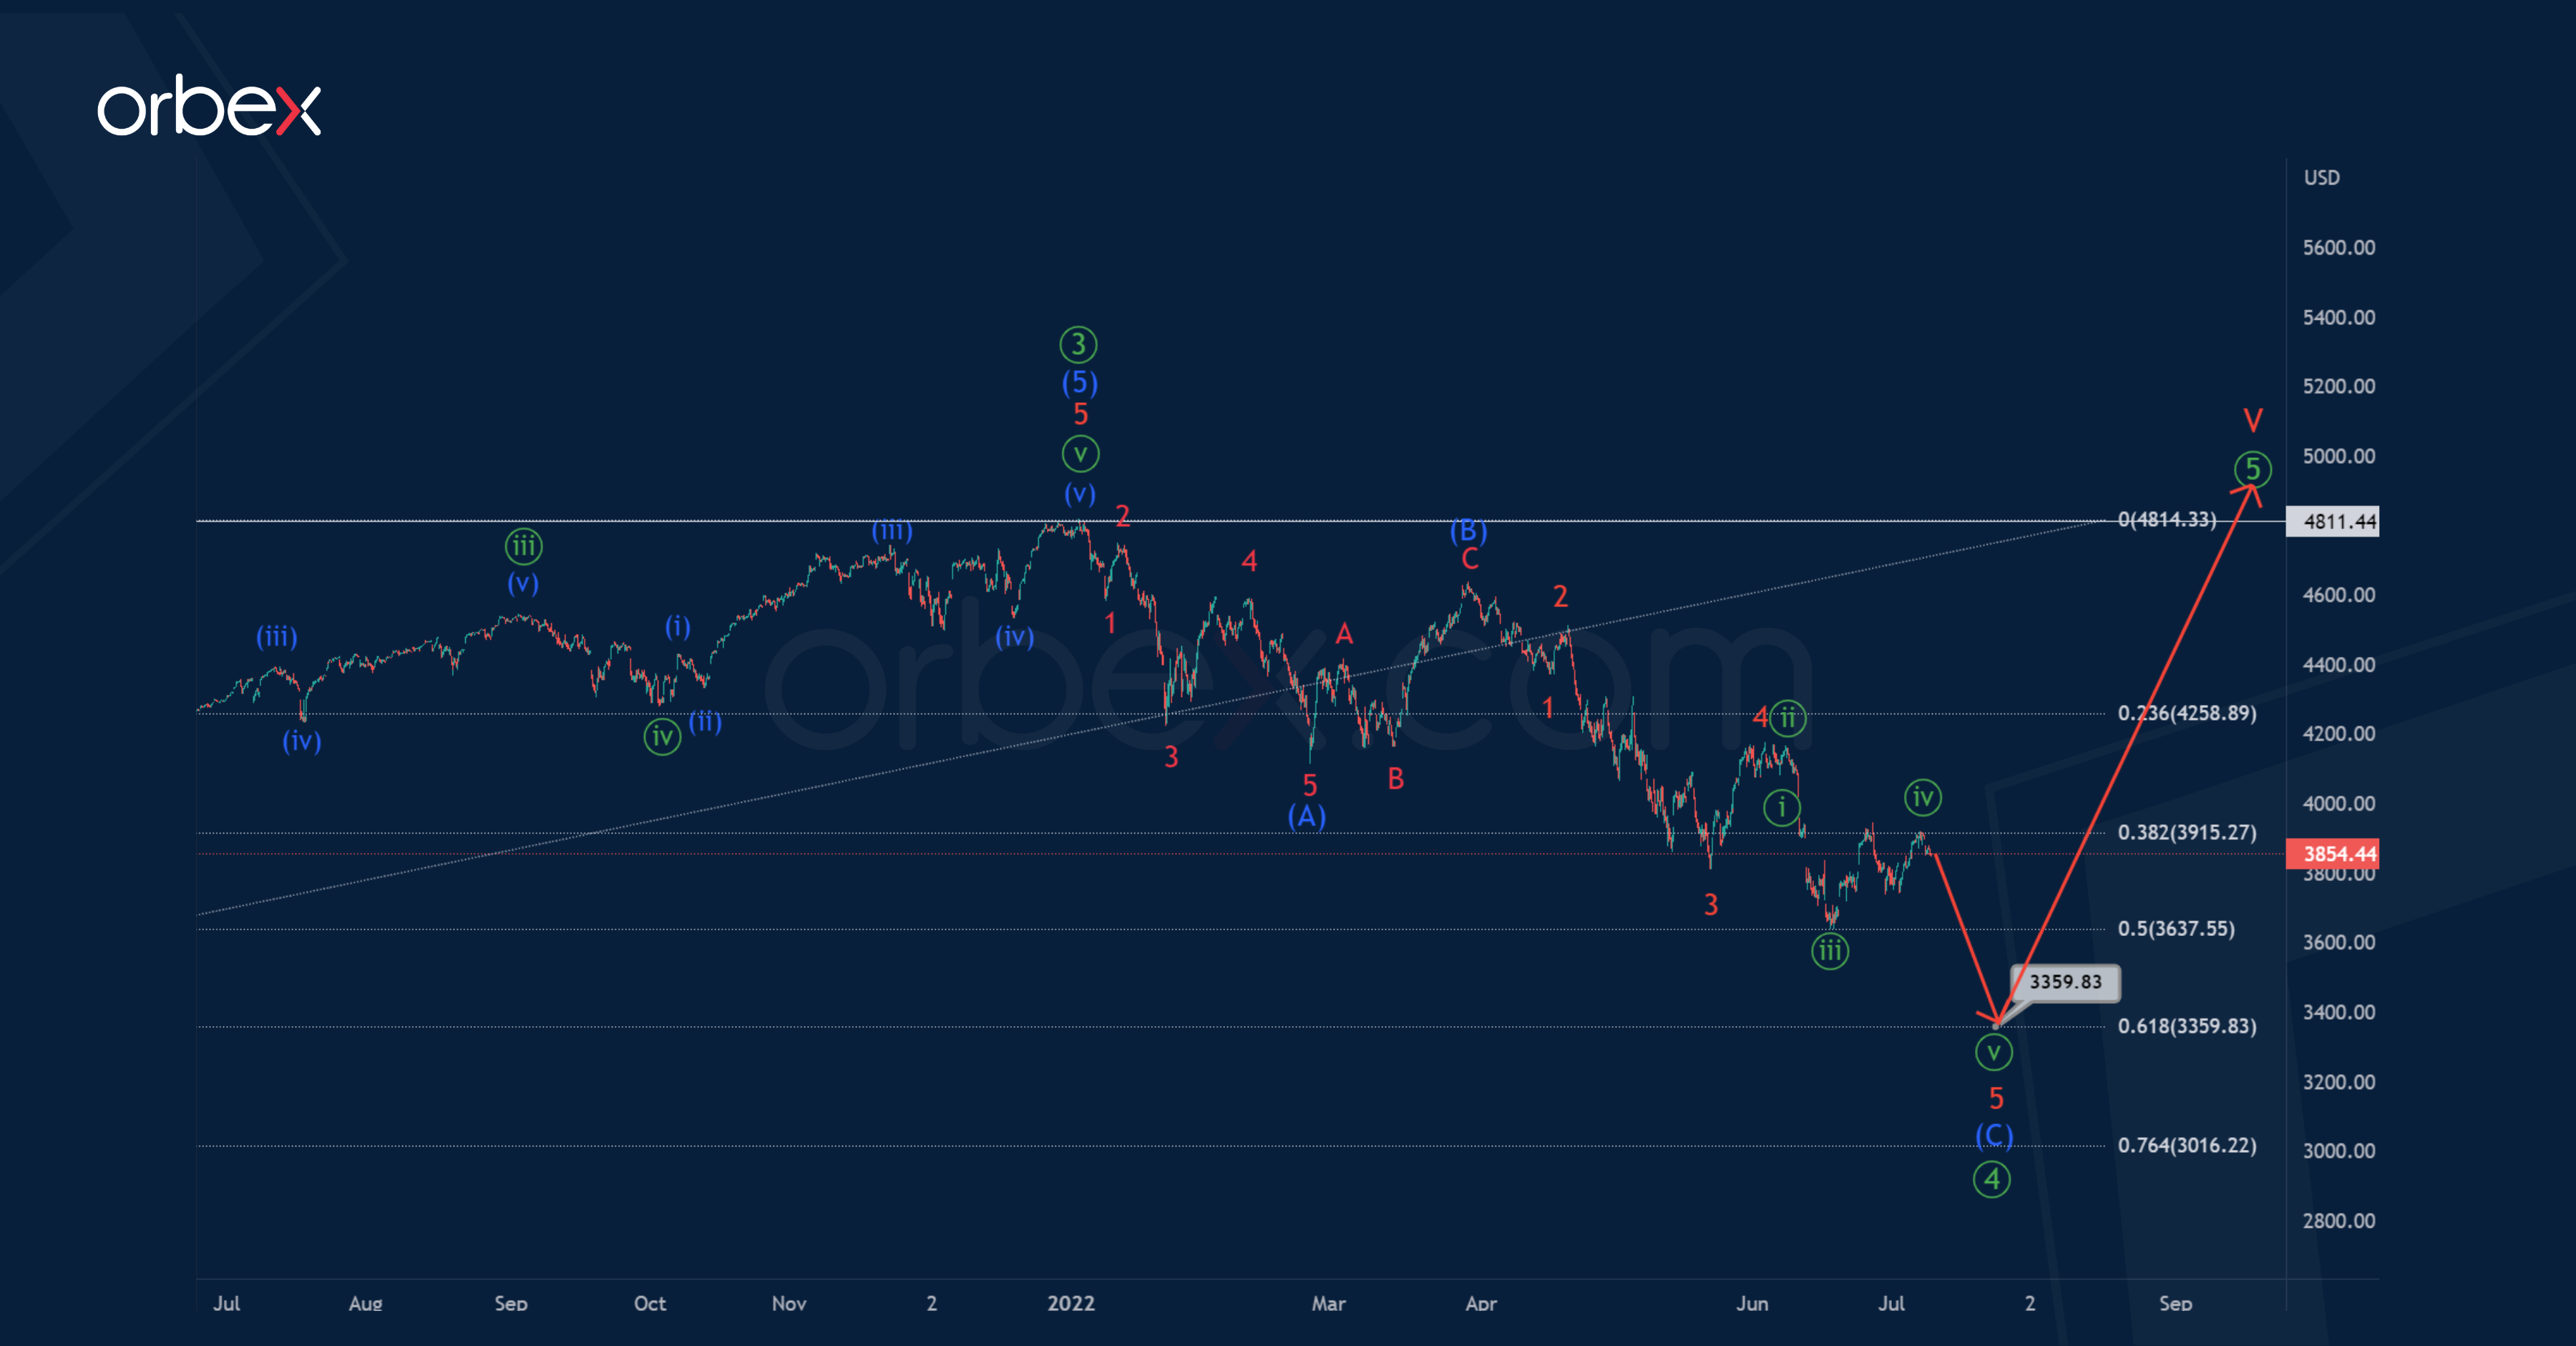This screenshot has height=1346, width=2576.
Task: Click the 0.236(4258.89) Fibonacci label
Action: pyautogui.click(x=2186, y=713)
